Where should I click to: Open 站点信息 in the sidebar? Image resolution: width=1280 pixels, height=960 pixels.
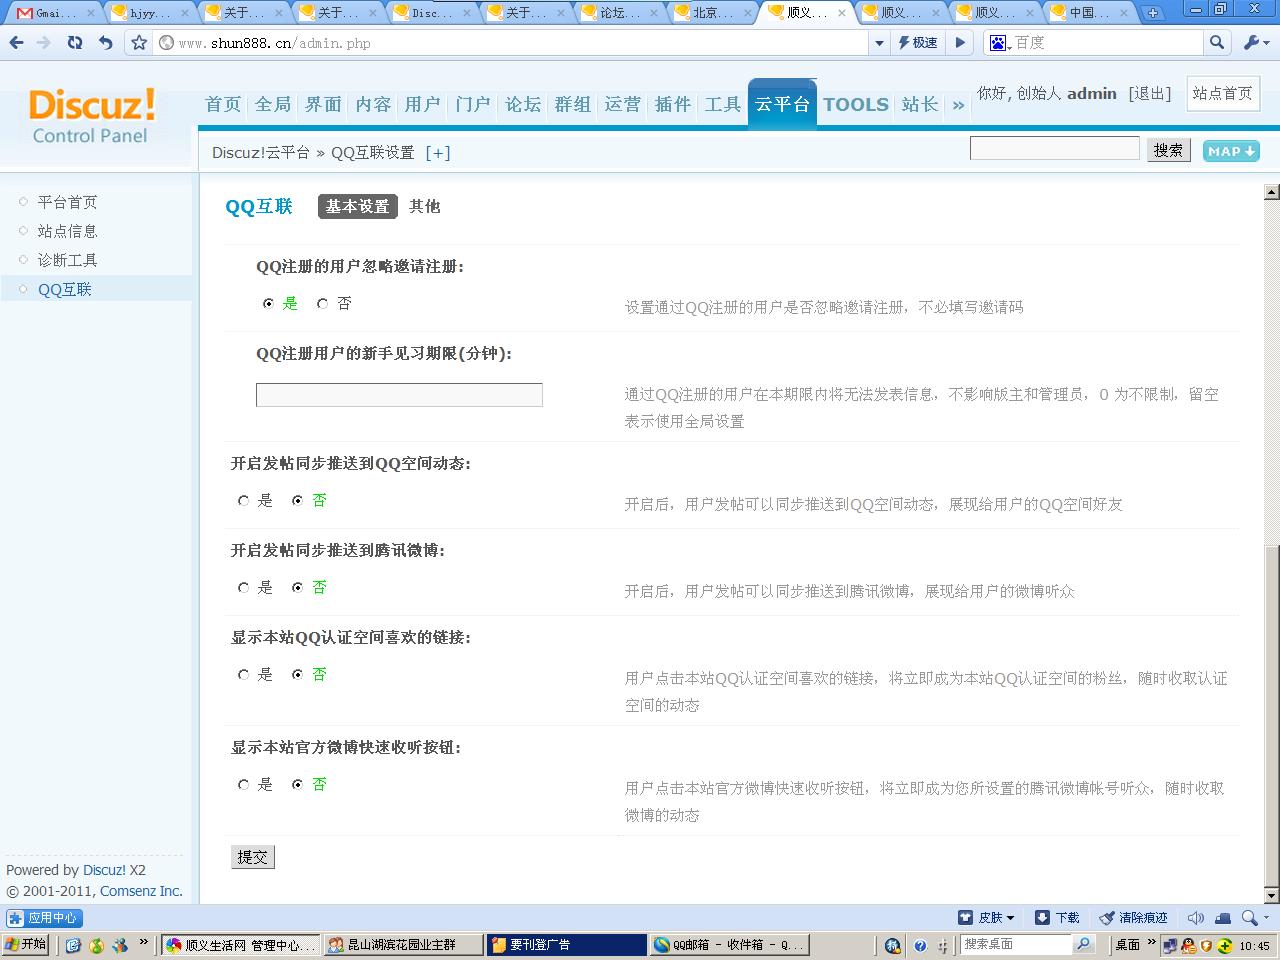67,231
